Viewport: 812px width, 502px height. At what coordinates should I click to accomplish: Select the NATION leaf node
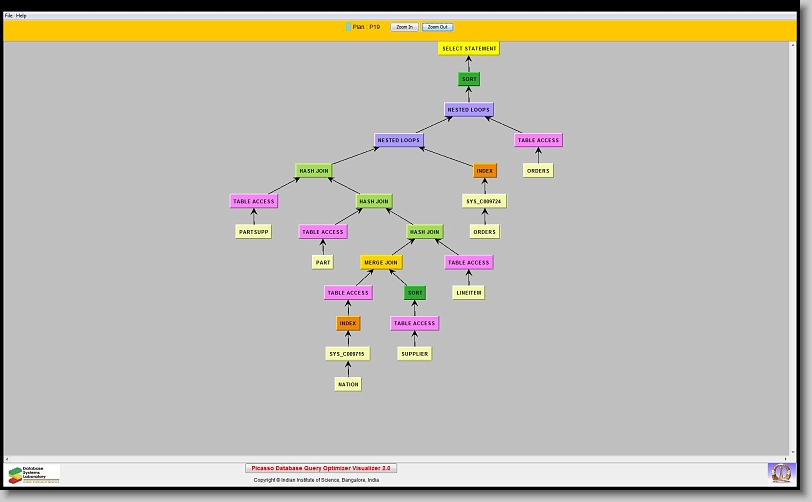(347, 384)
